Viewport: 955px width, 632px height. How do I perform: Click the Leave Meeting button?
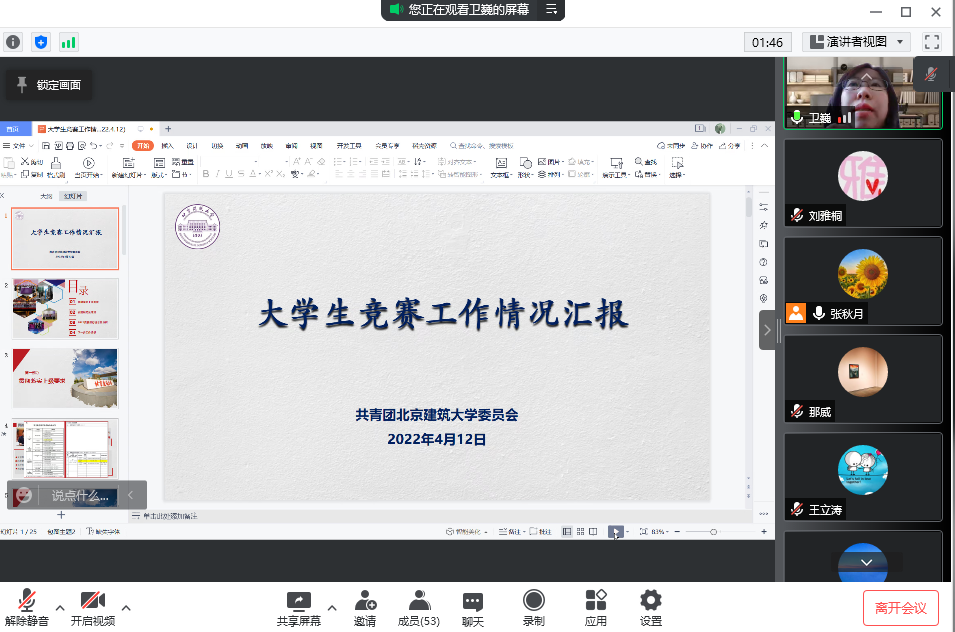(901, 607)
